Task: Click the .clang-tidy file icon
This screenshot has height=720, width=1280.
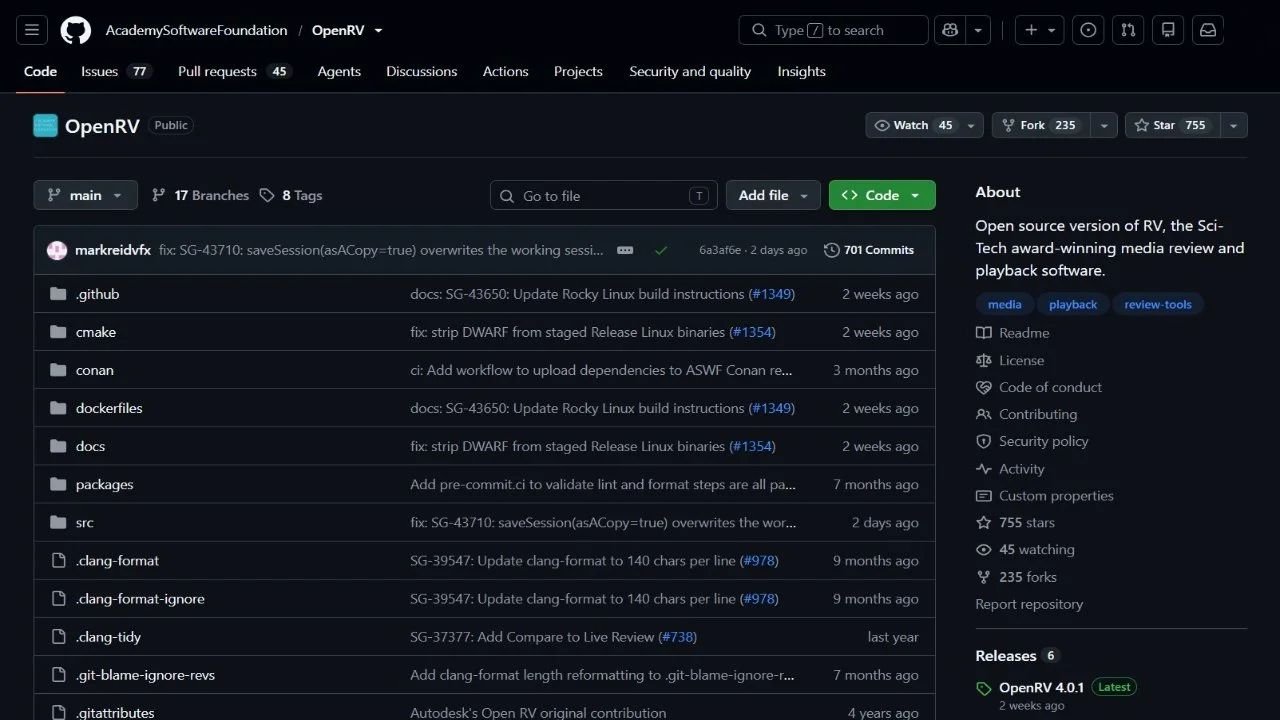Action: point(58,636)
